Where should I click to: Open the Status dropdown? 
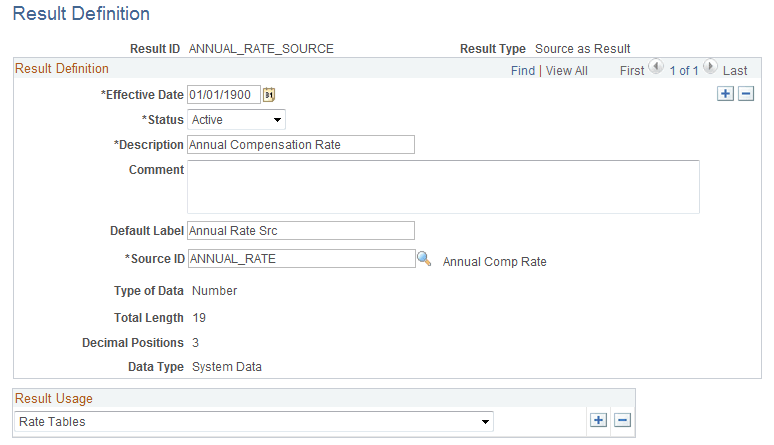click(x=237, y=120)
